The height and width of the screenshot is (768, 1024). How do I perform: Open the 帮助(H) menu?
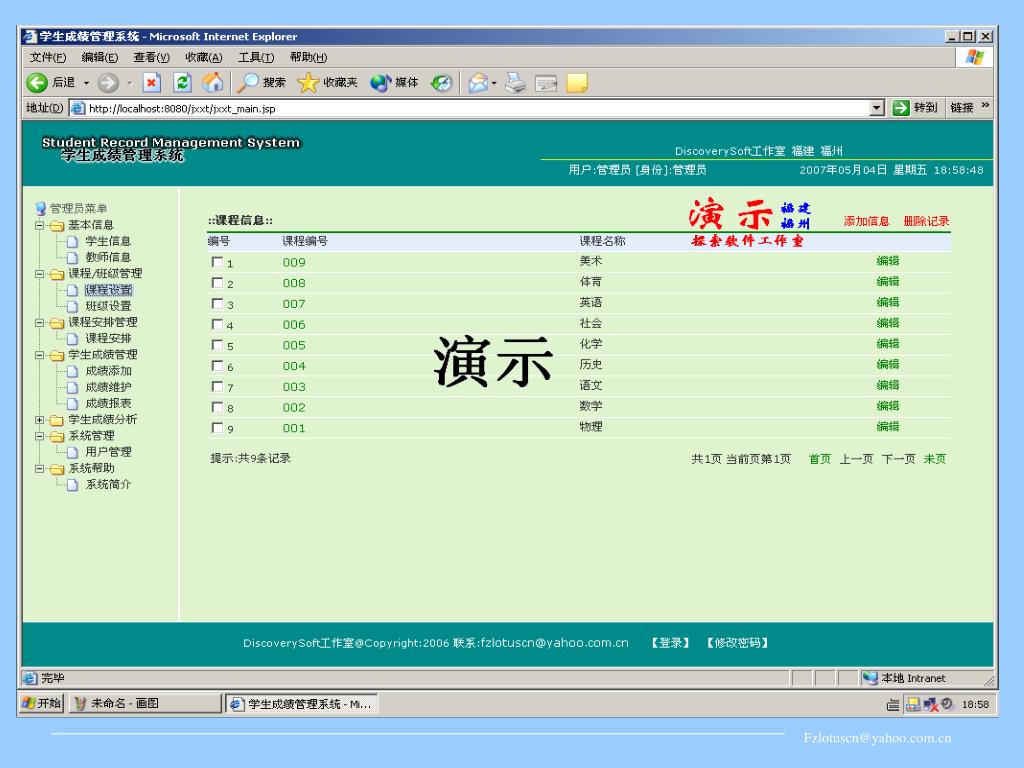(308, 57)
